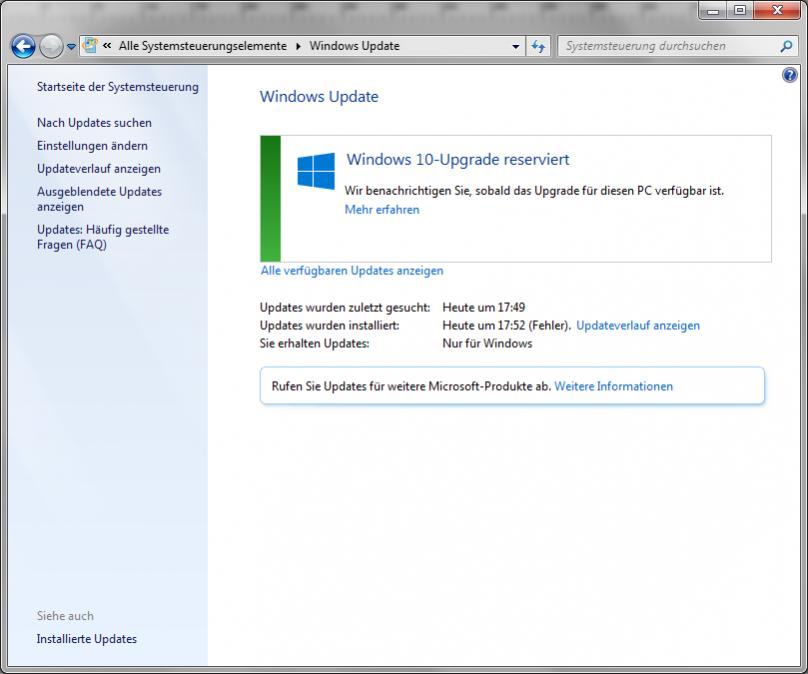Viewport: 808px width, 674px height.
Task: Open the address bar history dropdown
Action: pyautogui.click(x=515, y=46)
